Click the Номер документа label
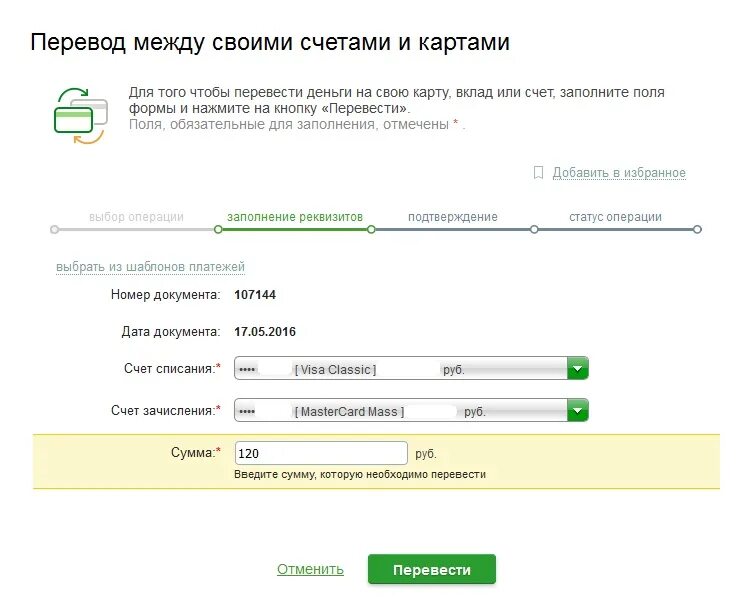 click(x=165, y=294)
